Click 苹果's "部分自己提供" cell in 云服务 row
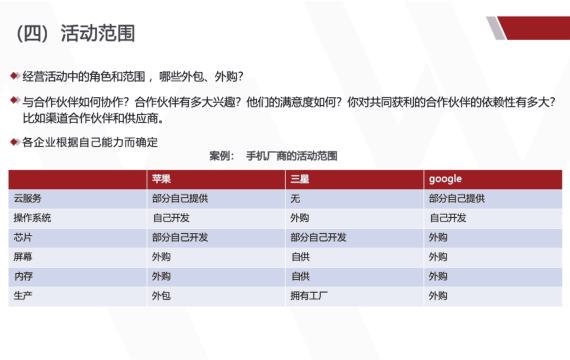 point(216,199)
